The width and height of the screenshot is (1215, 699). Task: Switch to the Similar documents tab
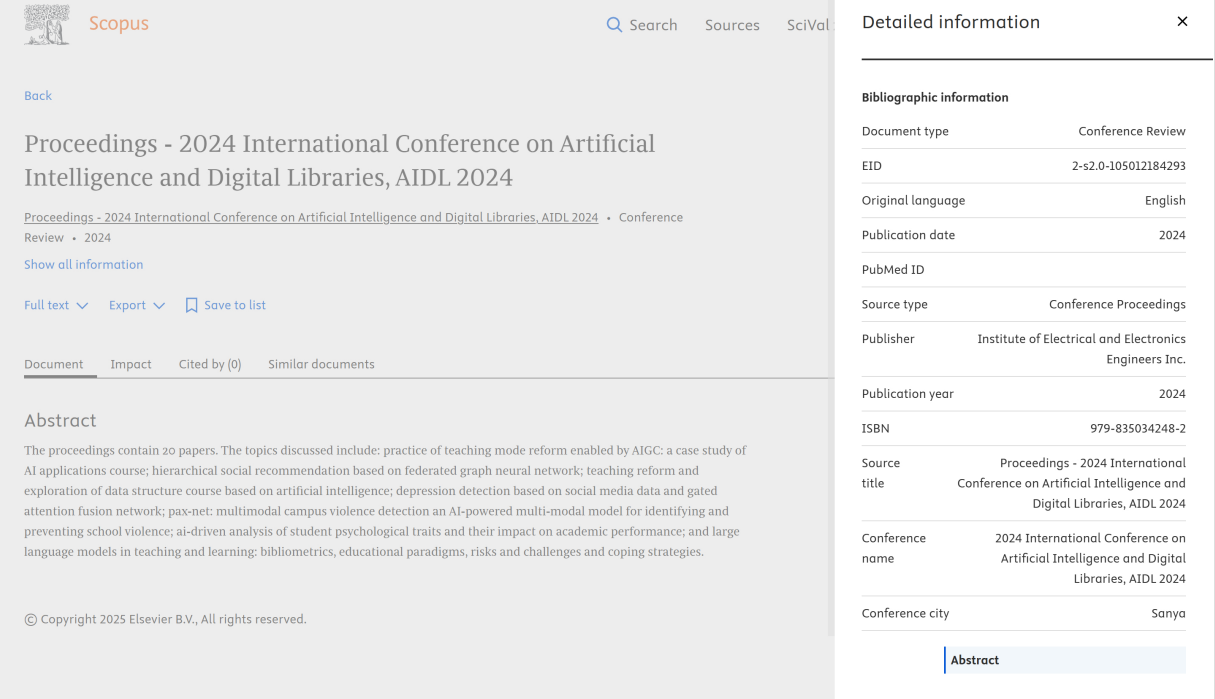point(321,364)
